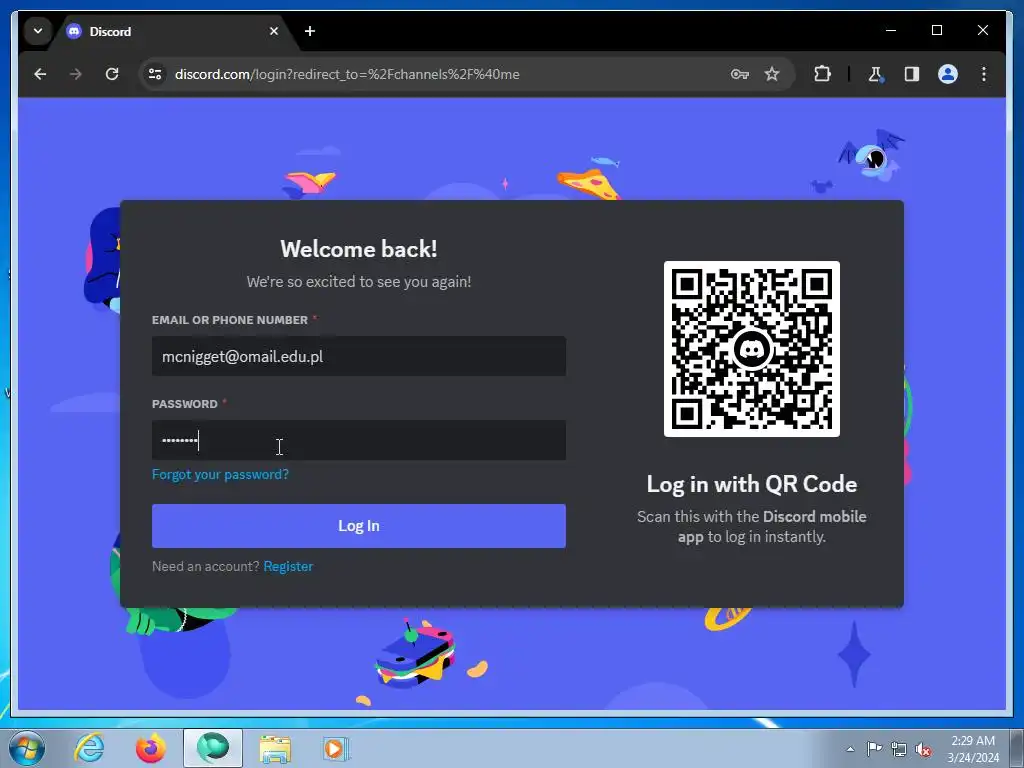Open Windows Explorer folder on taskbar
The height and width of the screenshot is (768, 1024).
(x=275, y=748)
